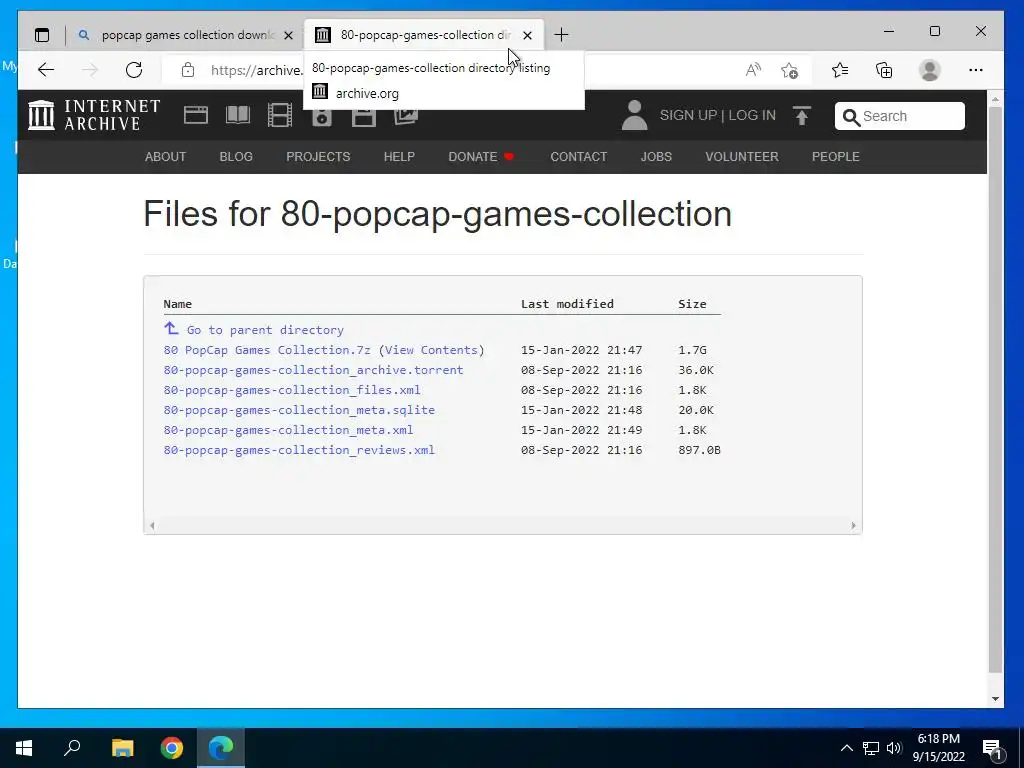This screenshot has width=1024, height=768.
Task: Click the SIGN UP link
Action: pos(688,116)
